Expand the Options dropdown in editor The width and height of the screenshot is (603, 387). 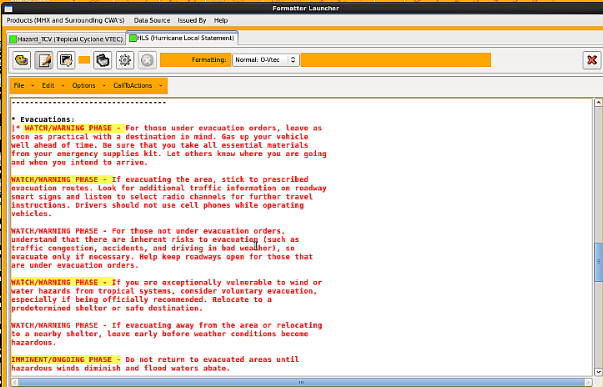pos(88,85)
